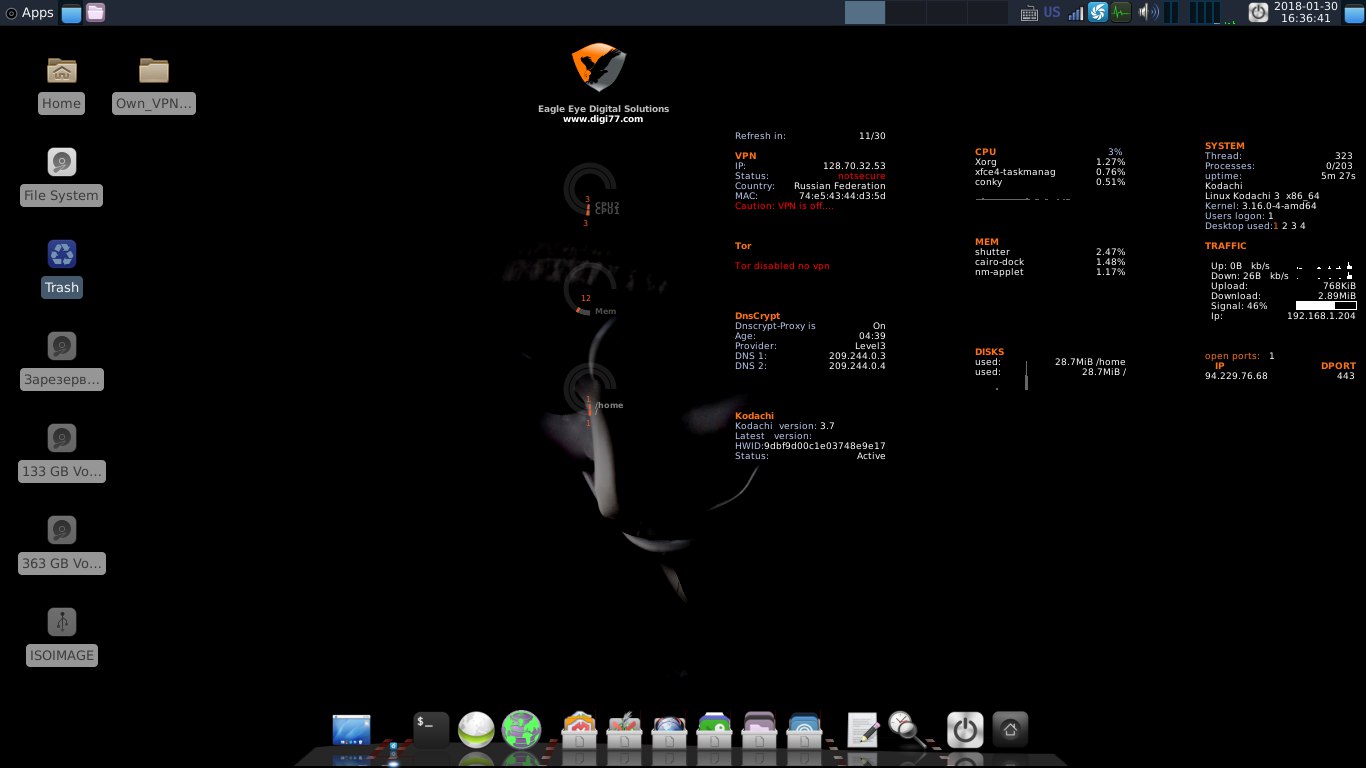Open the dock stack with green folder icon
This screenshot has width=1366, height=768.
[x=714, y=731]
